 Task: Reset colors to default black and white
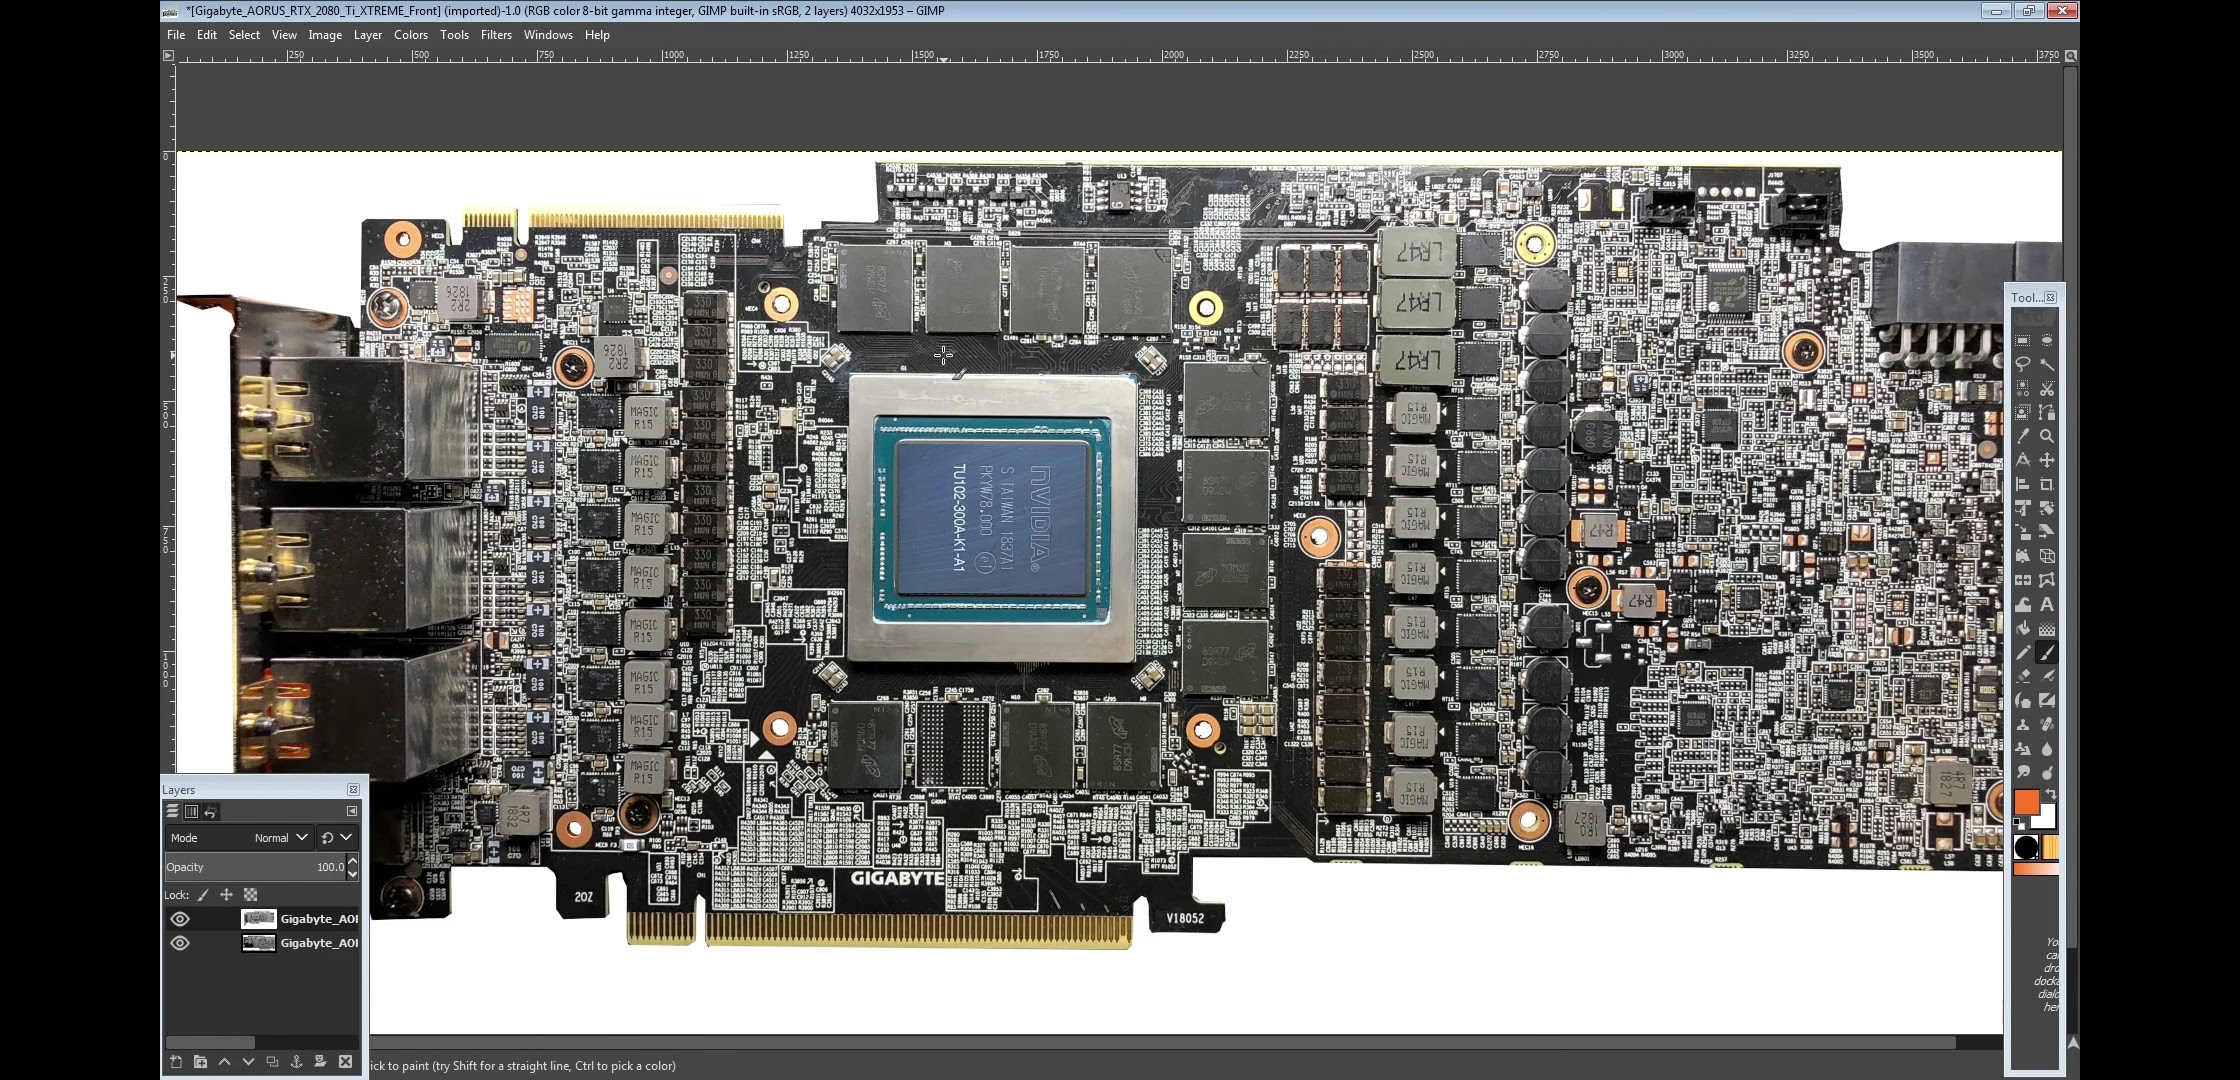[2018, 822]
